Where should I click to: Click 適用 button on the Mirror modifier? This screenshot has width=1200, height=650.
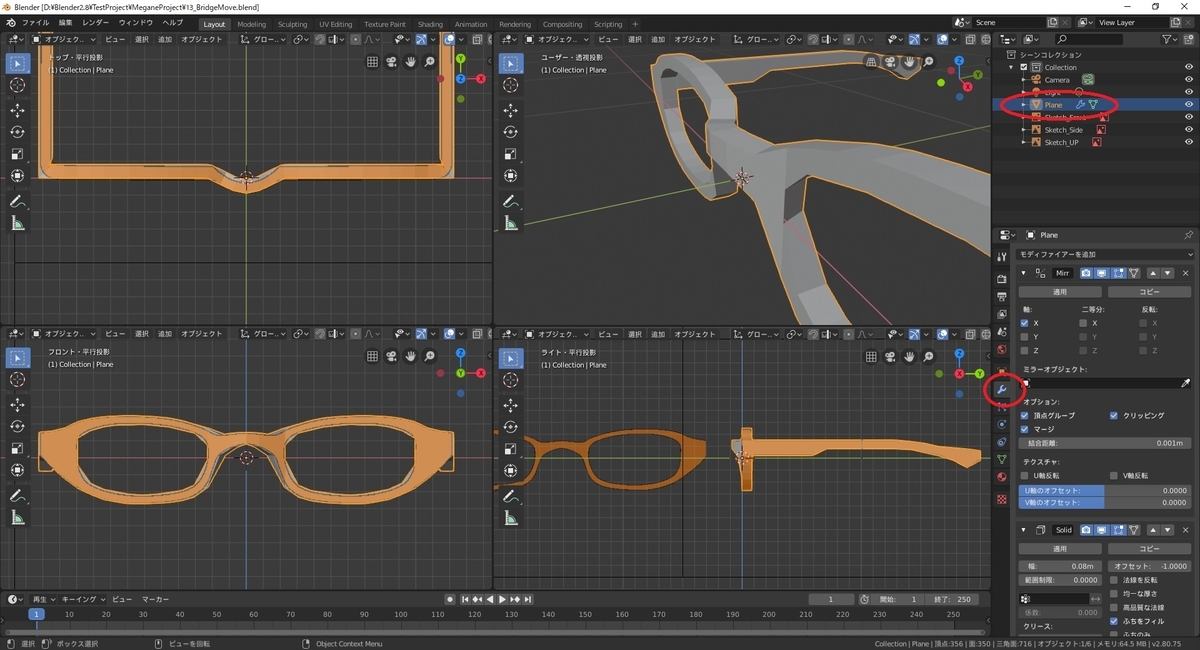coord(1061,292)
